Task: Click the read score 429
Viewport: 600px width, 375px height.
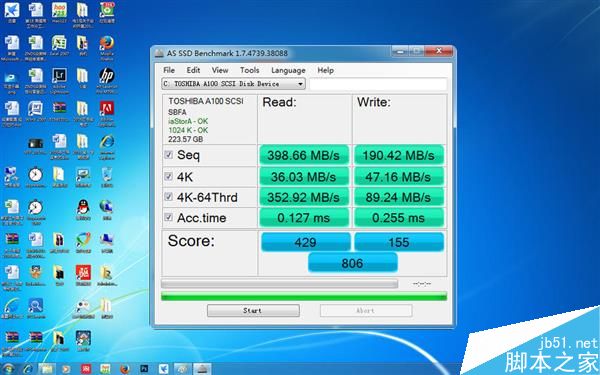Action: coord(305,242)
